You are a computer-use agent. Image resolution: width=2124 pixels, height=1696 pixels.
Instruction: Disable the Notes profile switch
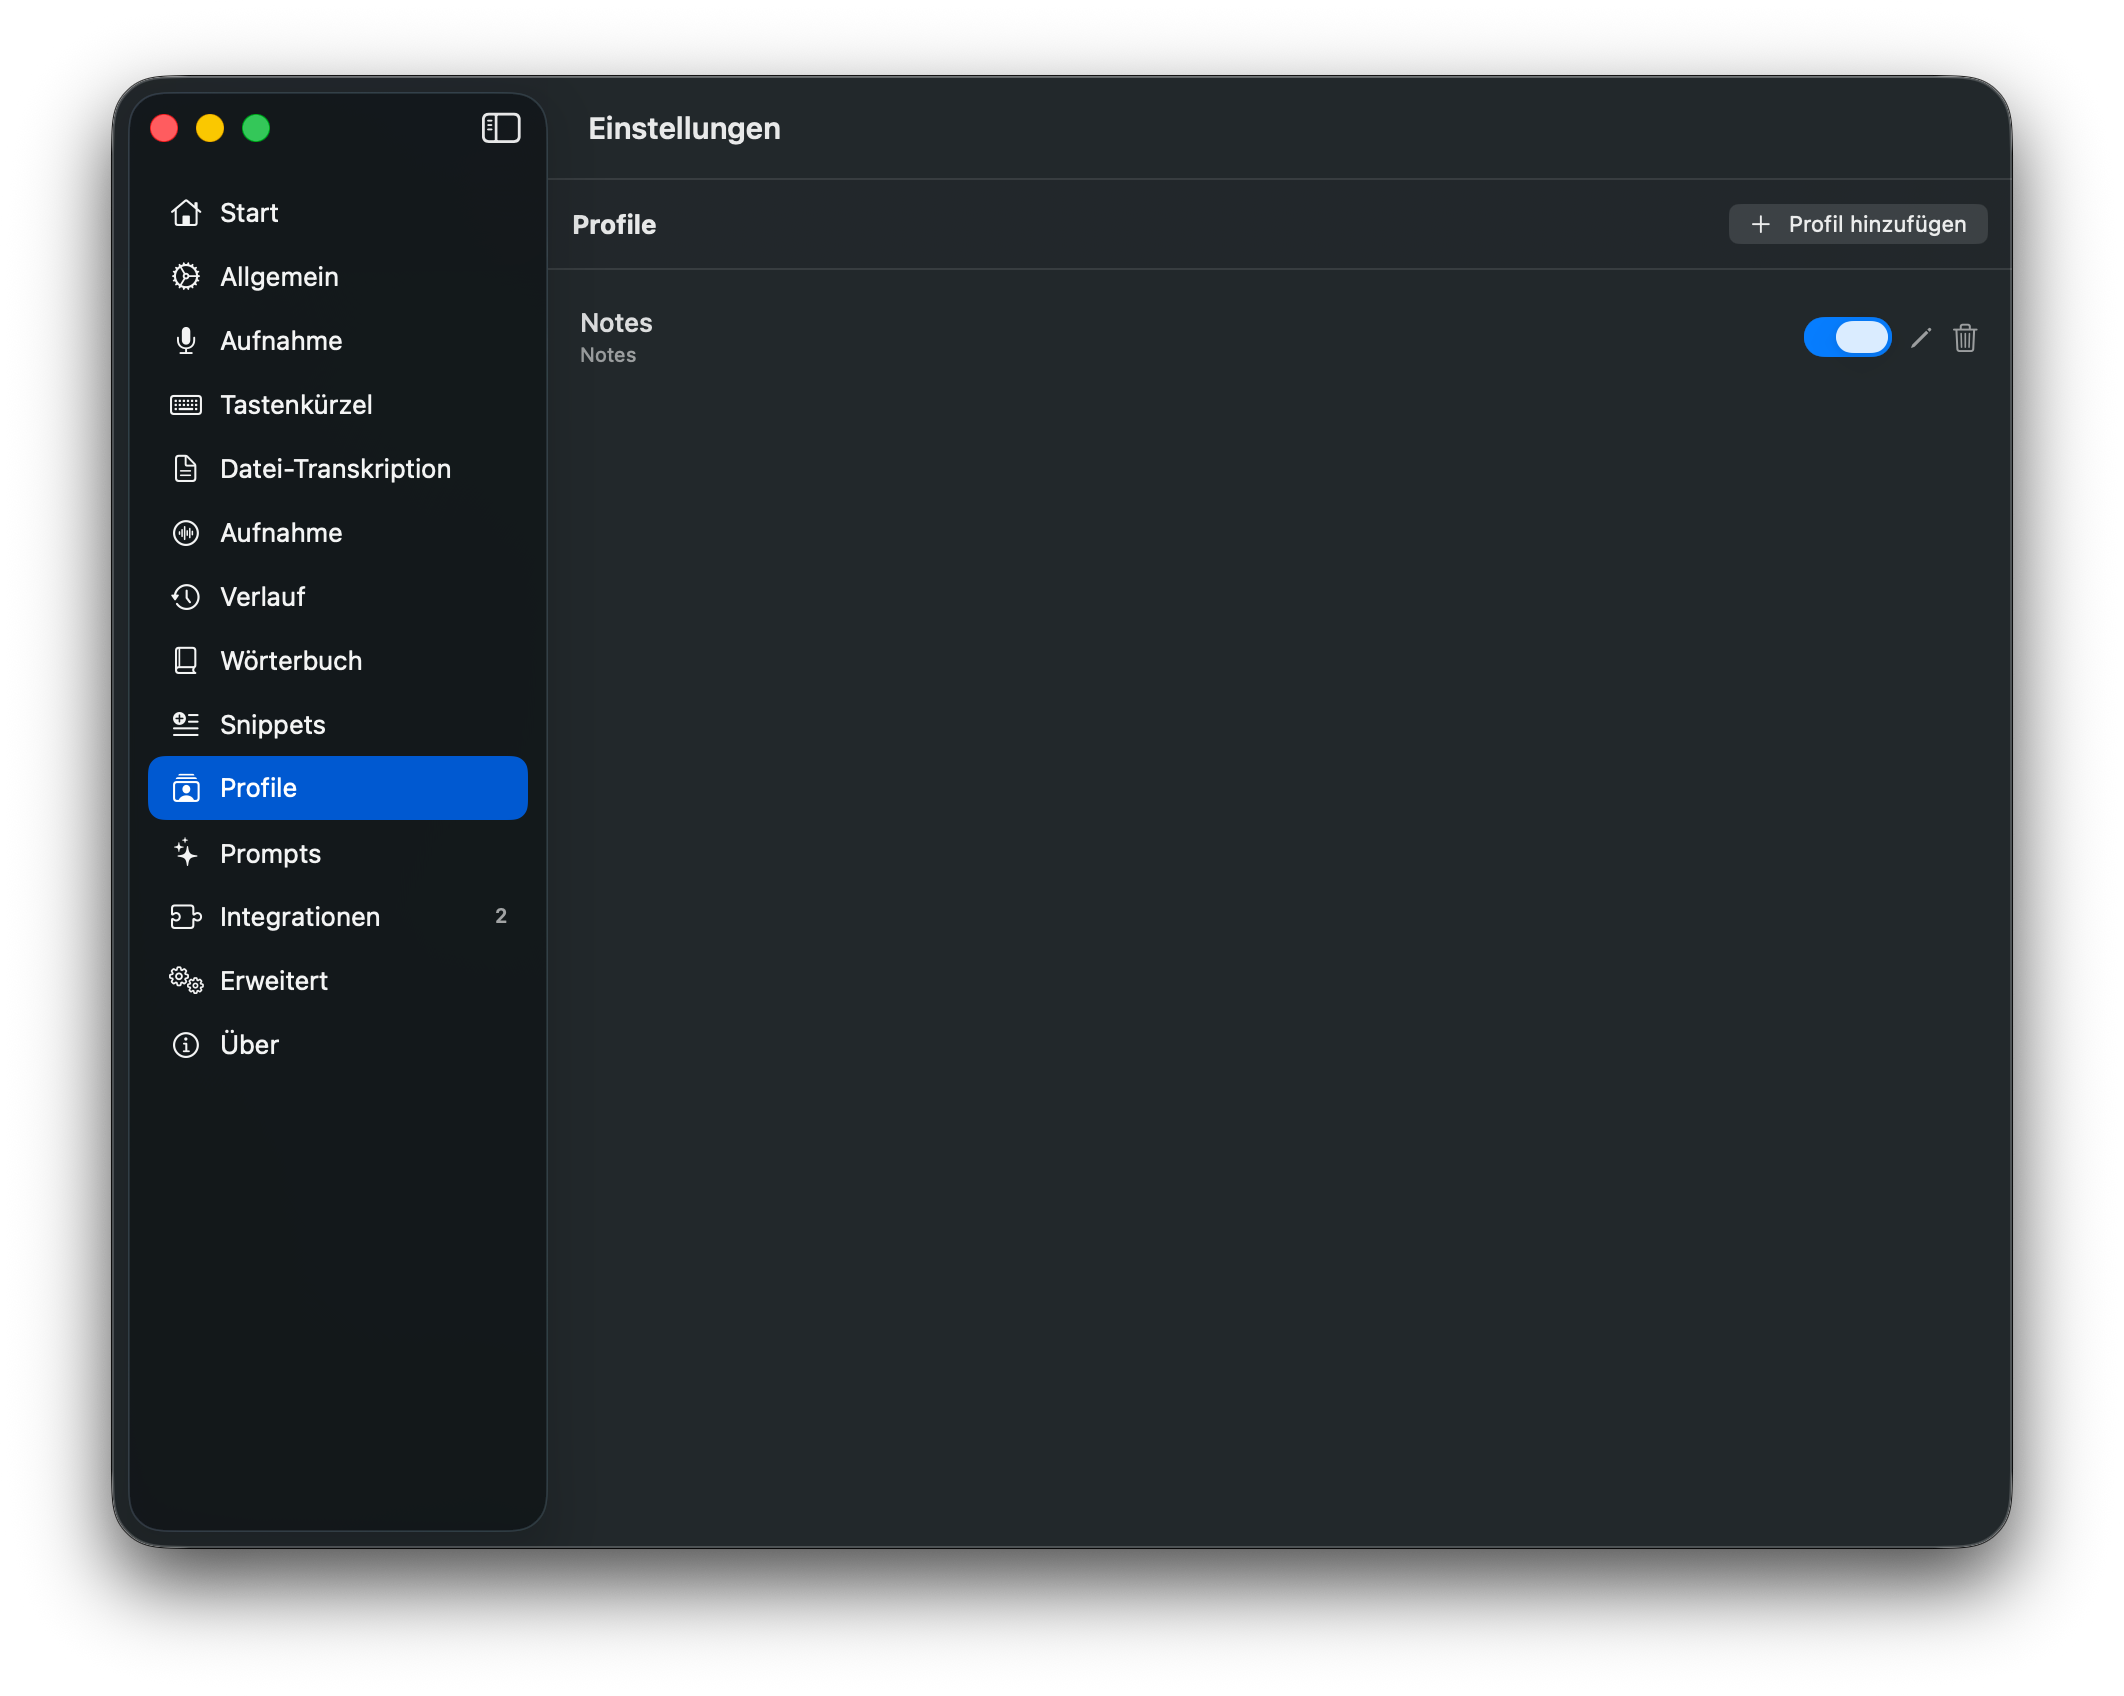click(x=1846, y=337)
